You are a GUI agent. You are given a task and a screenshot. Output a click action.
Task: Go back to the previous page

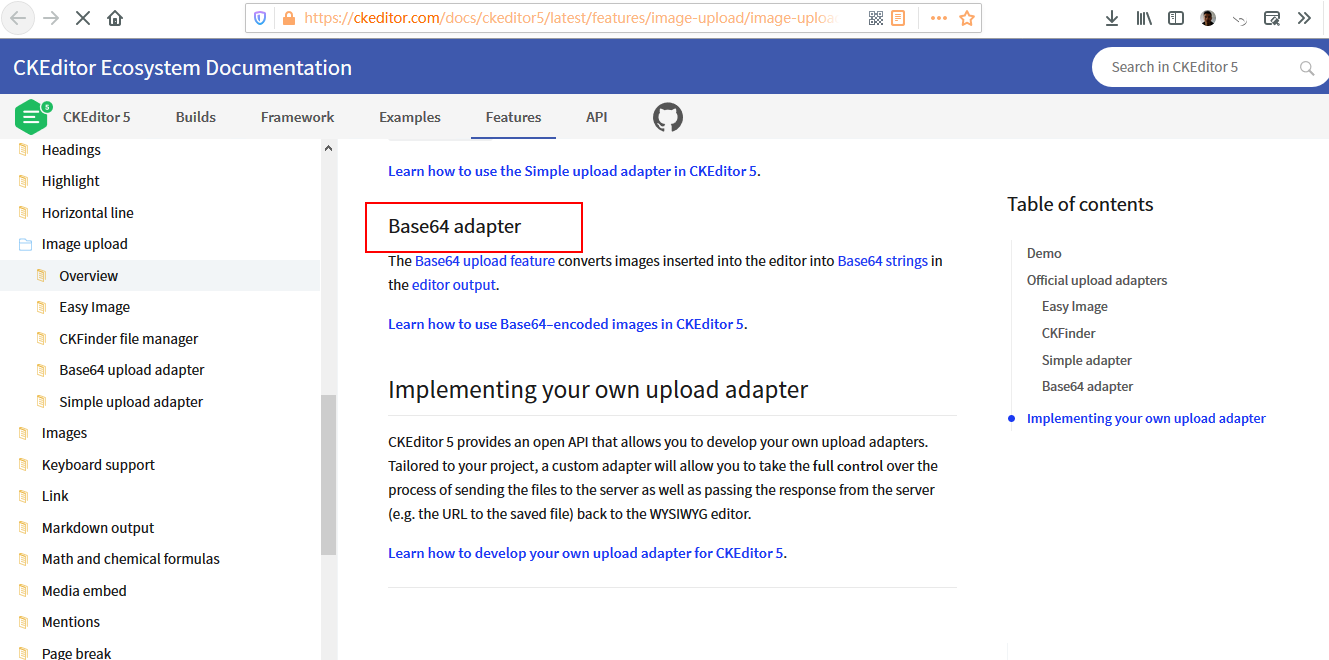[19, 18]
